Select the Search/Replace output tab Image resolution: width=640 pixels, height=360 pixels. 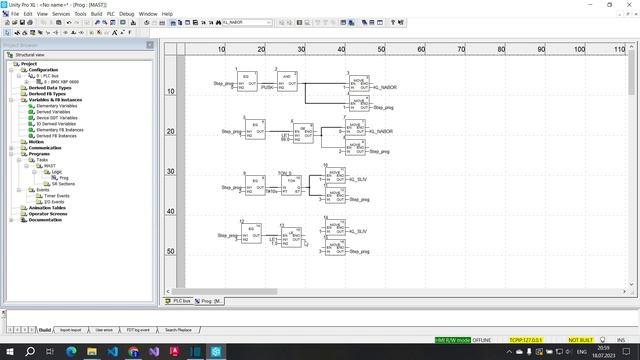tap(178, 330)
